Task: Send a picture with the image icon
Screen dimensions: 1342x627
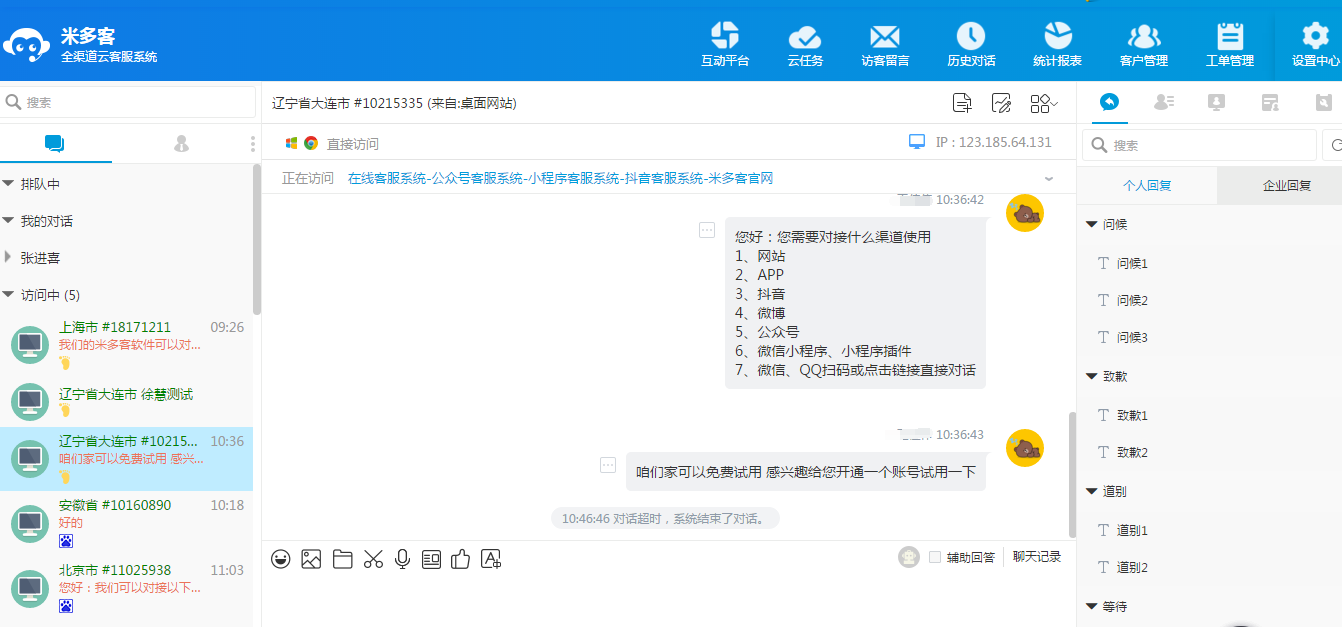Action: [311, 559]
